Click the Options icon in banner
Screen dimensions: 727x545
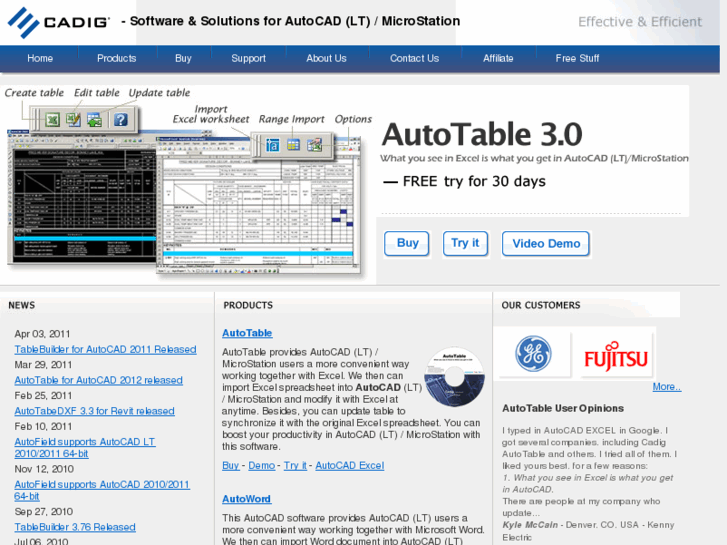click(314, 145)
